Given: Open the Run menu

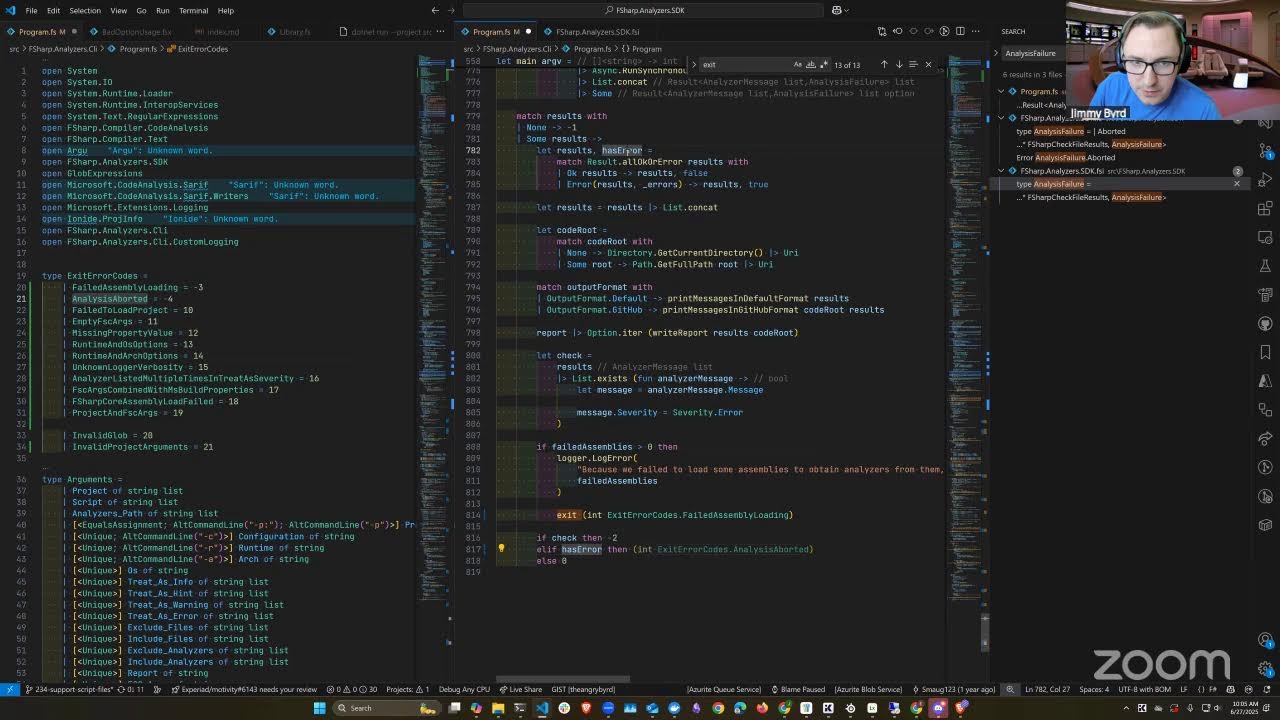Looking at the screenshot, I should pos(162,11).
